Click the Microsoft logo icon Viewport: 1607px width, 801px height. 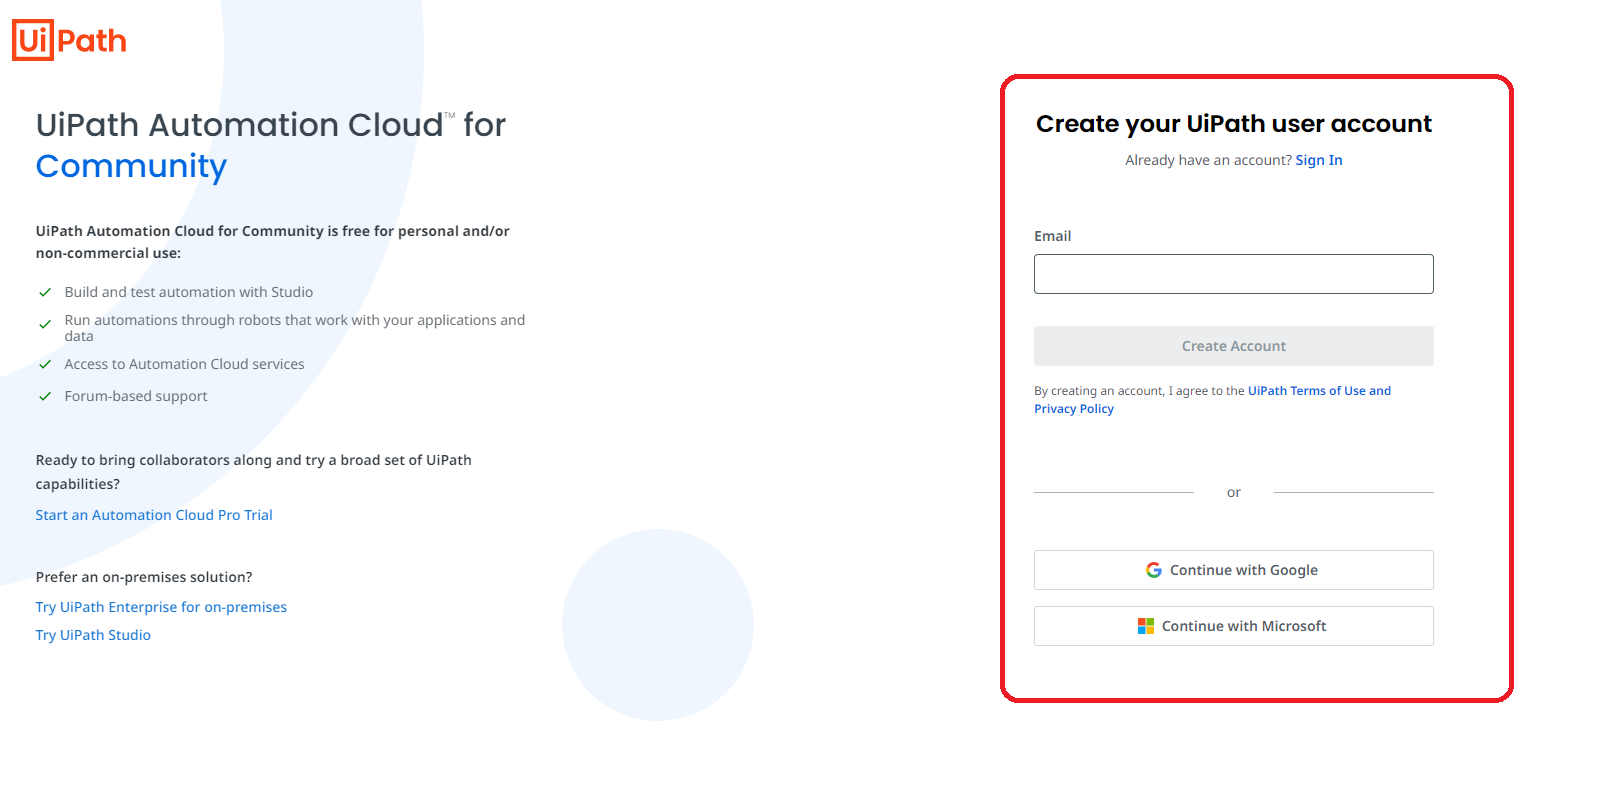pyautogui.click(x=1145, y=626)
